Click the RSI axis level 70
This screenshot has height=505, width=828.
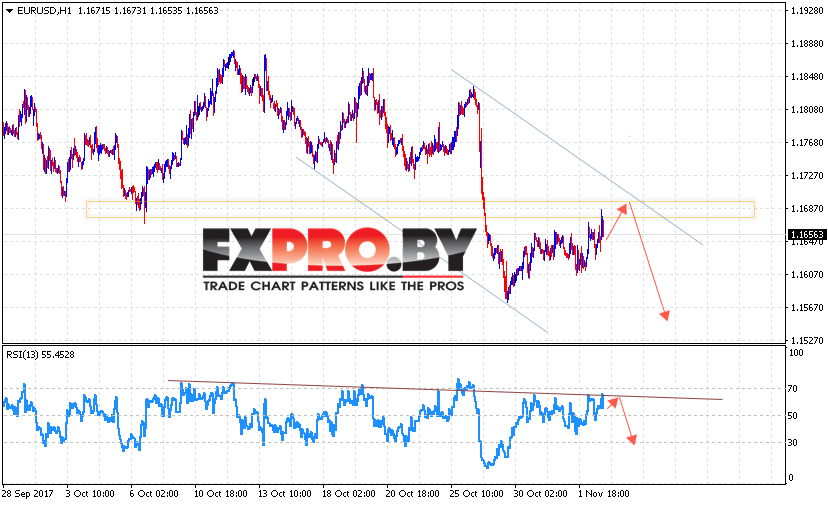point(793,389)
